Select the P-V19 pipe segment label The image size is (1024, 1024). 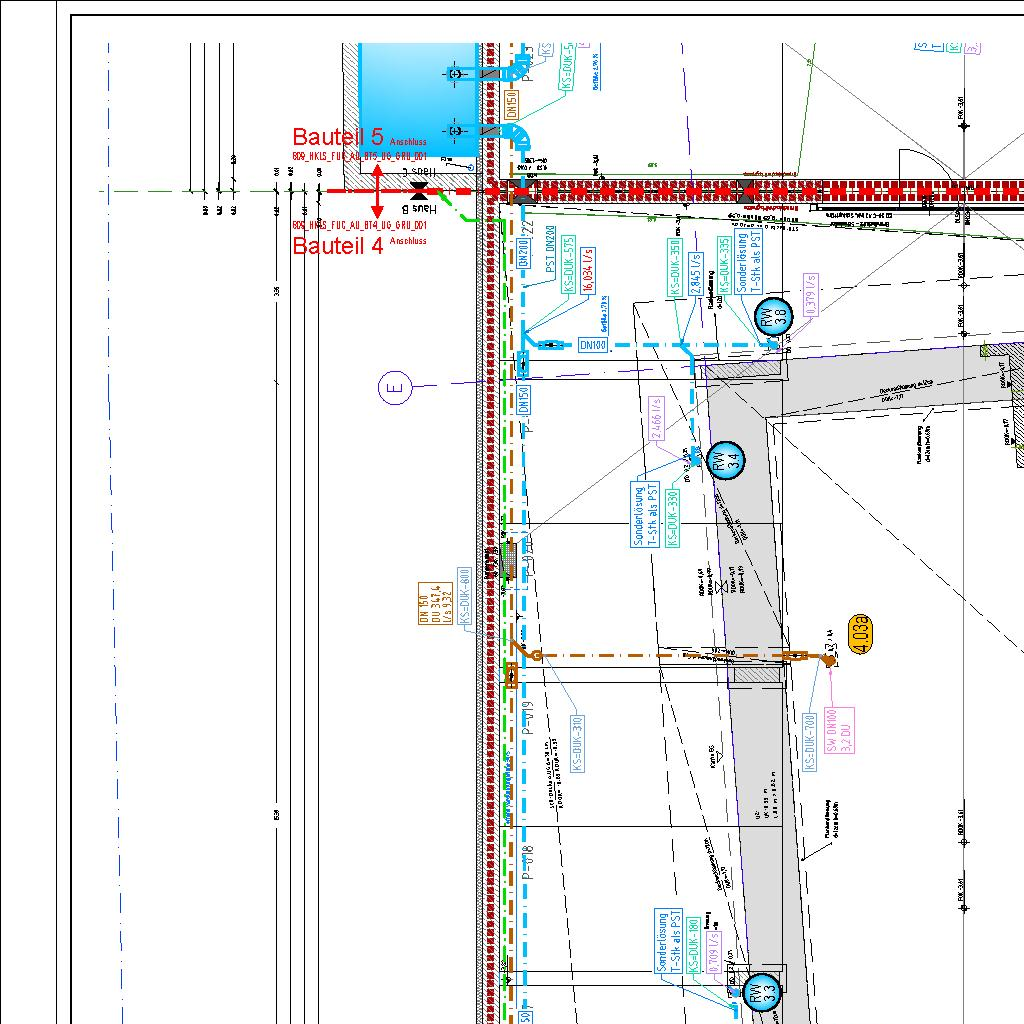528,718
